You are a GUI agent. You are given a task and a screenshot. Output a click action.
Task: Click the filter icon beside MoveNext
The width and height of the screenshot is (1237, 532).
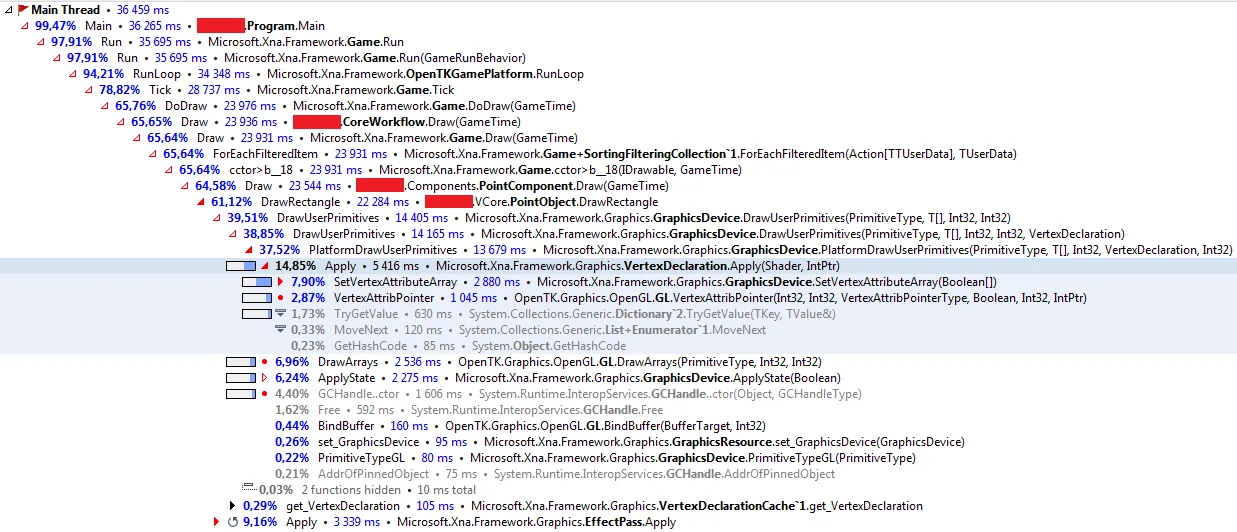pyautogui.click(x=281, y=330)
